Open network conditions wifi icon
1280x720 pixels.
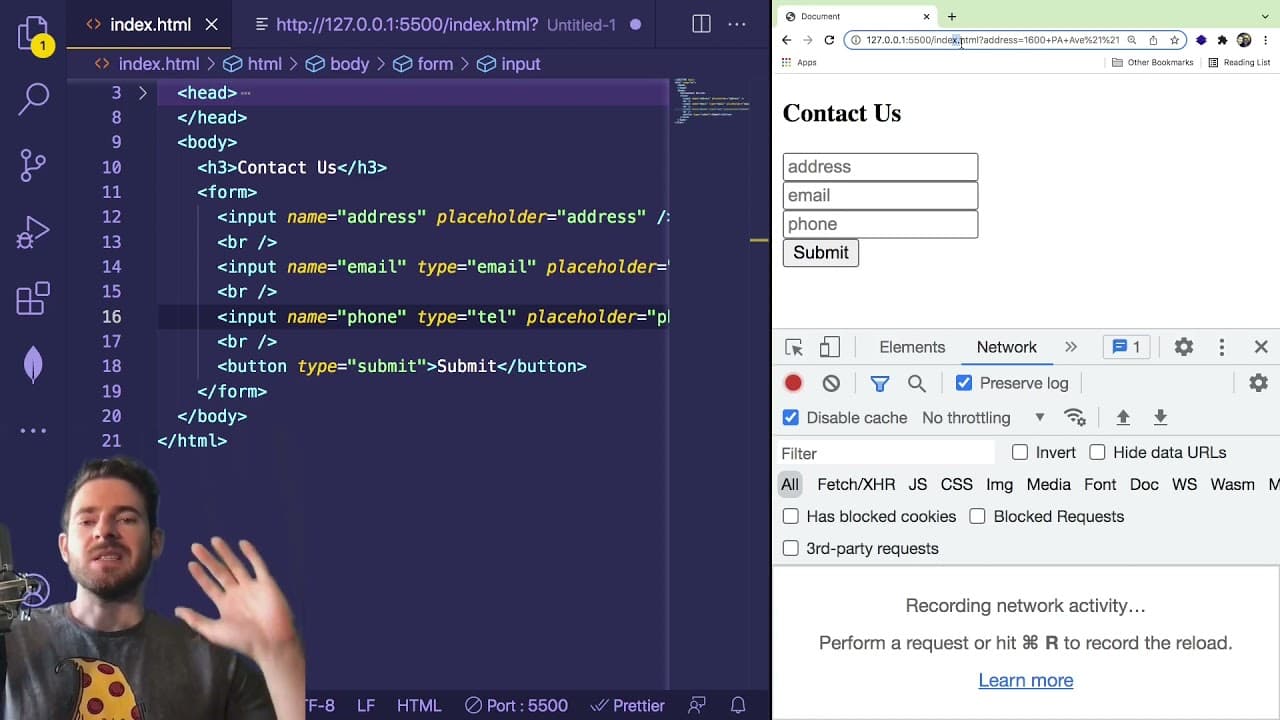click(1075, 418)
